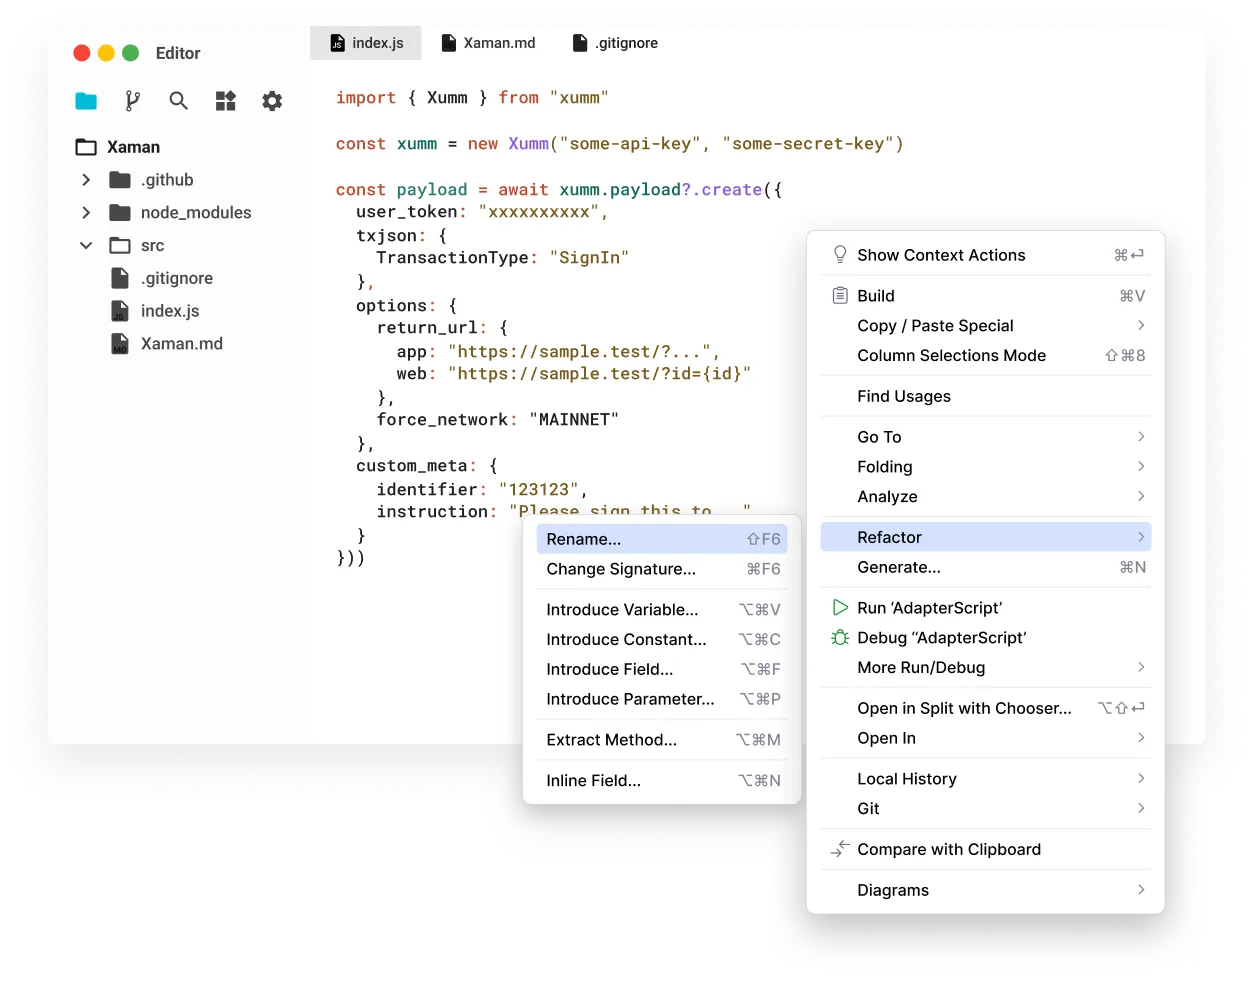The height and width of the screenshot is (982, 1252).
Task: Click Compare with Clipboard
Action: pos(948,850)
